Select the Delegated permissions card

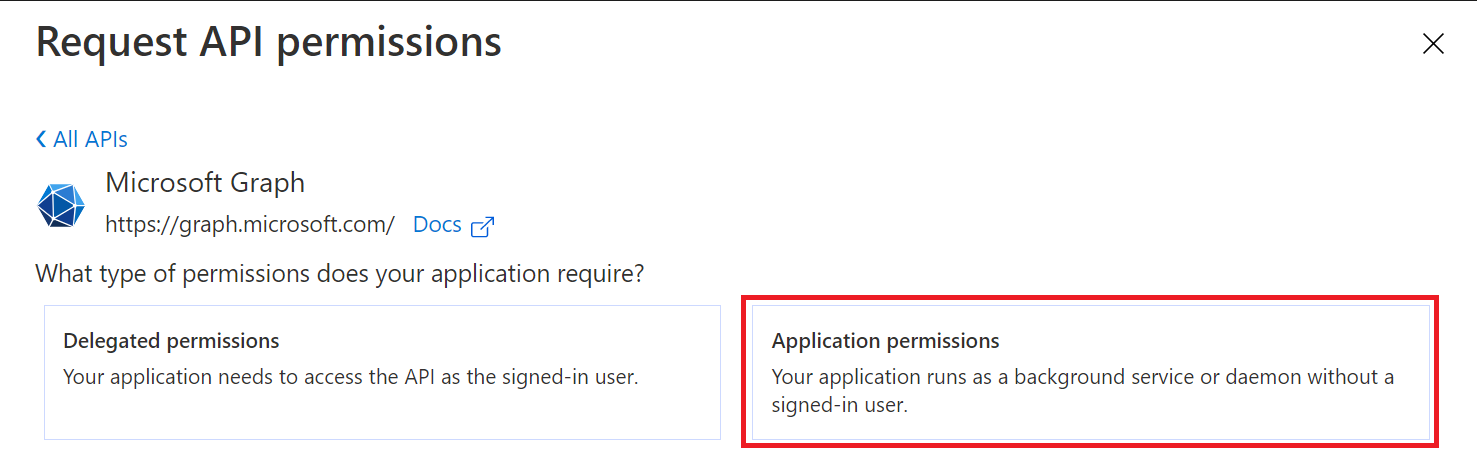(382, 372)
